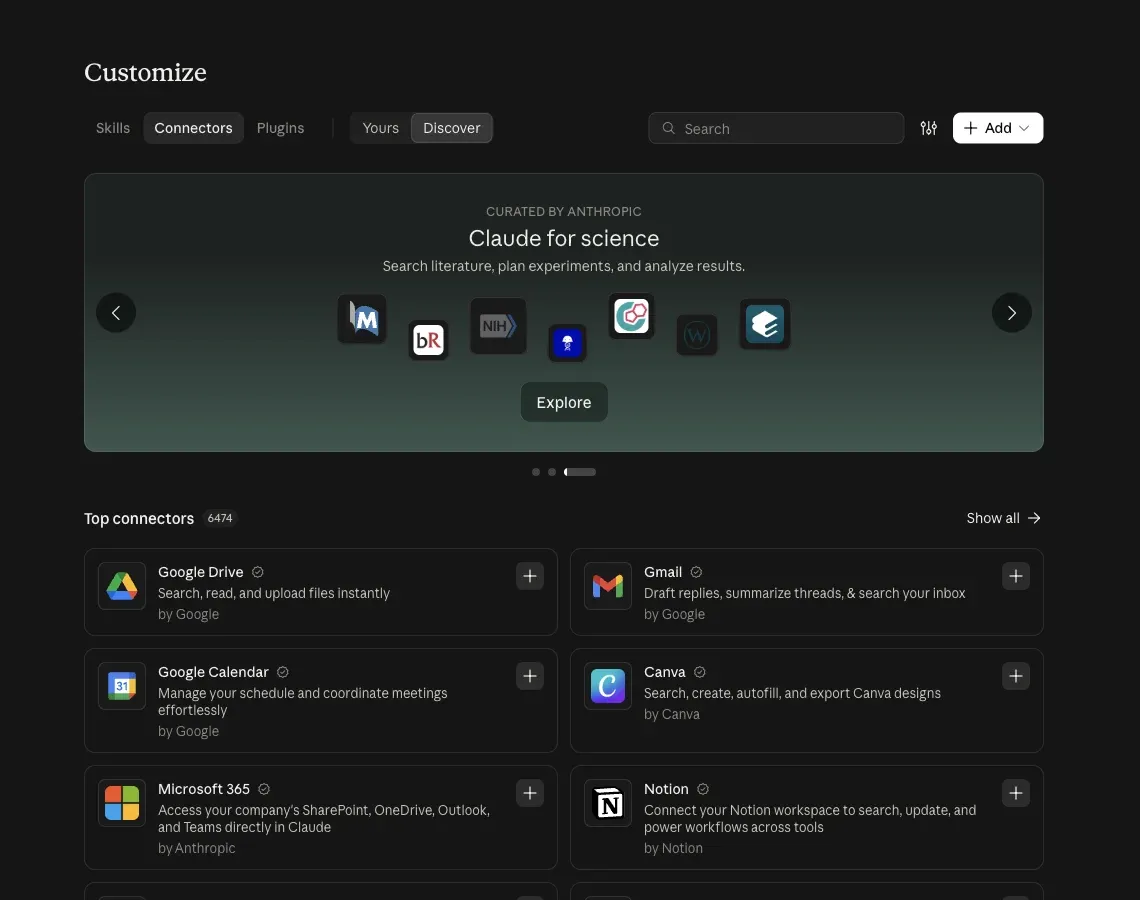
Task: Open the Skills tab
Action: (x=113, y=128)
